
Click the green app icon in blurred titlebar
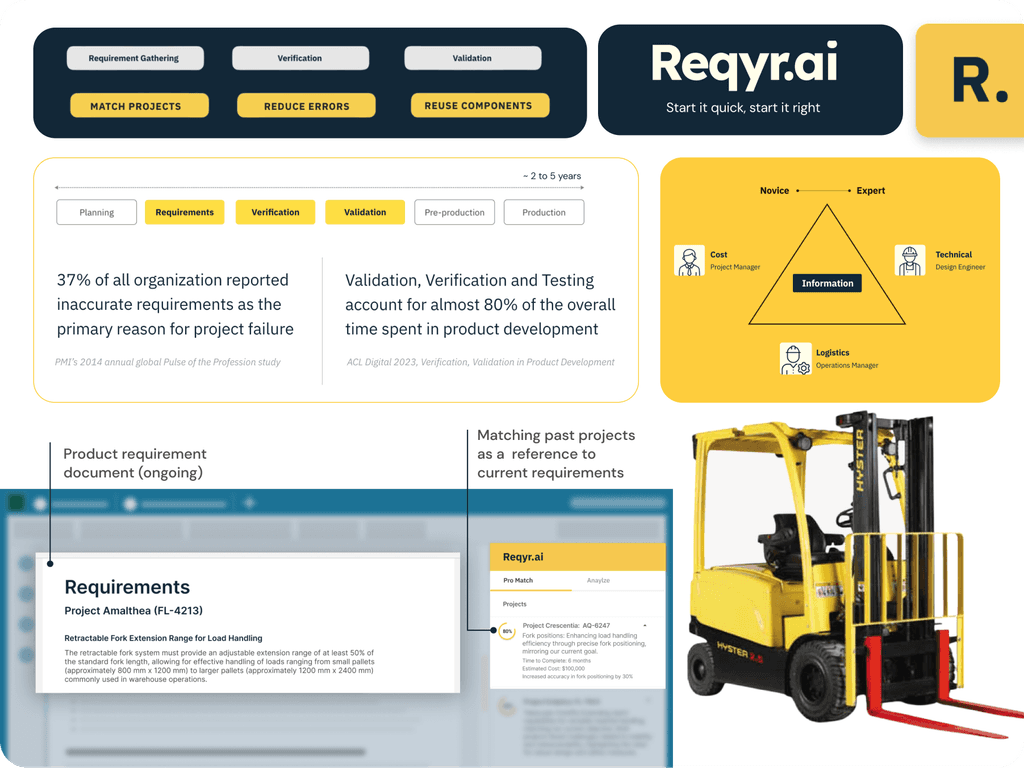point(16,502)
